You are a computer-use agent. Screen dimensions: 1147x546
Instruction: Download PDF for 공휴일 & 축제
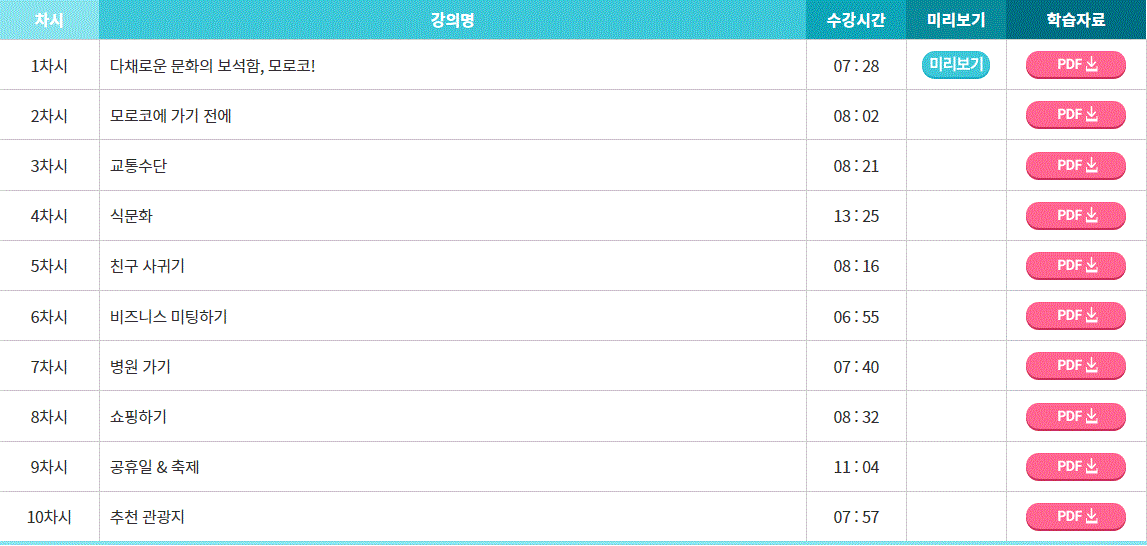(1076, 466)
